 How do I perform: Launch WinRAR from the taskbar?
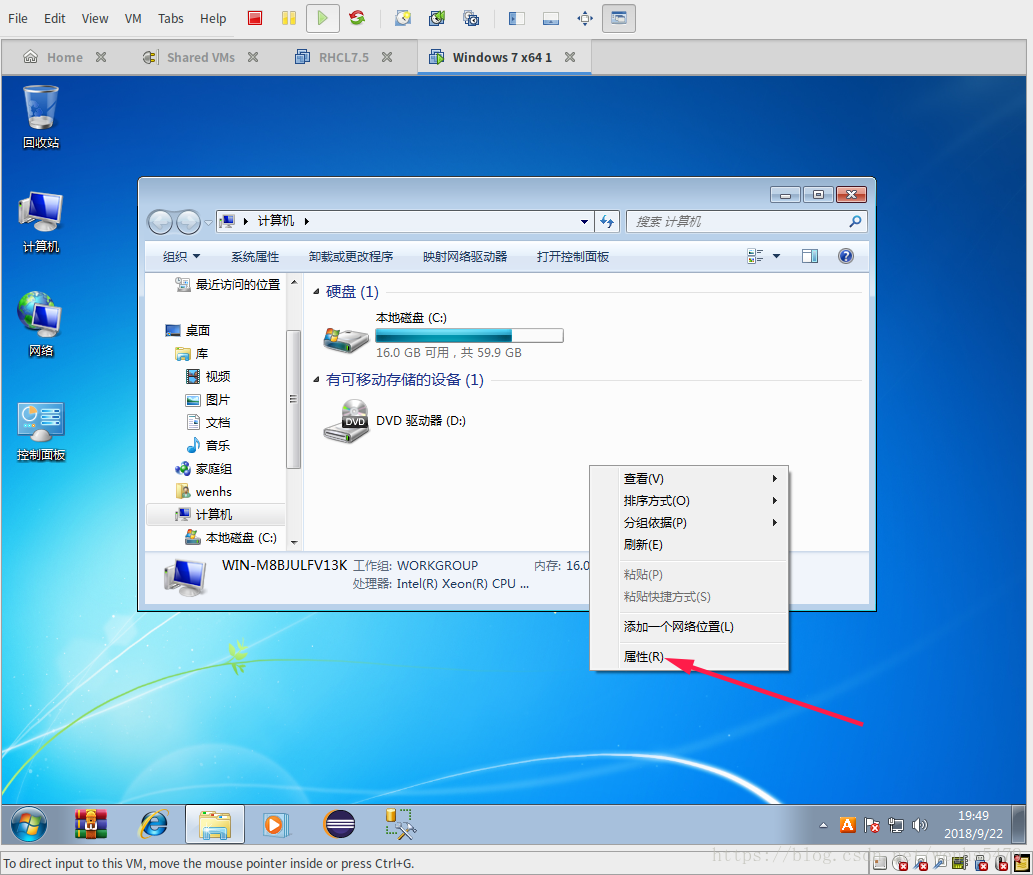pos(91,824)
